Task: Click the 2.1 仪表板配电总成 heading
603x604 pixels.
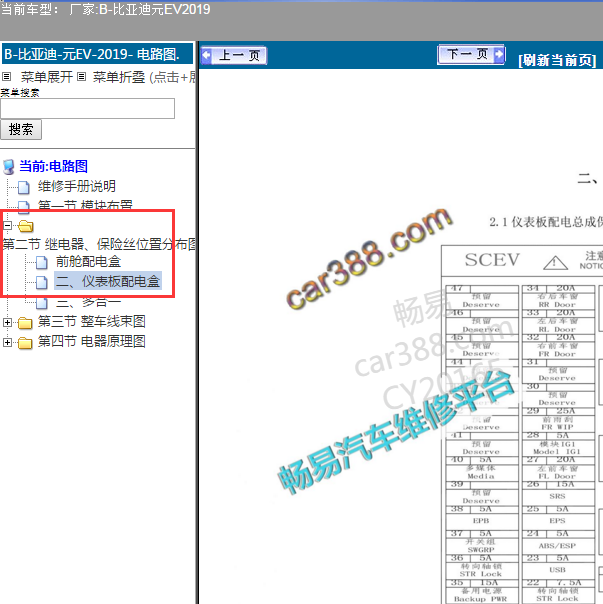Action: pyautogui.click(x=546, y=222)
